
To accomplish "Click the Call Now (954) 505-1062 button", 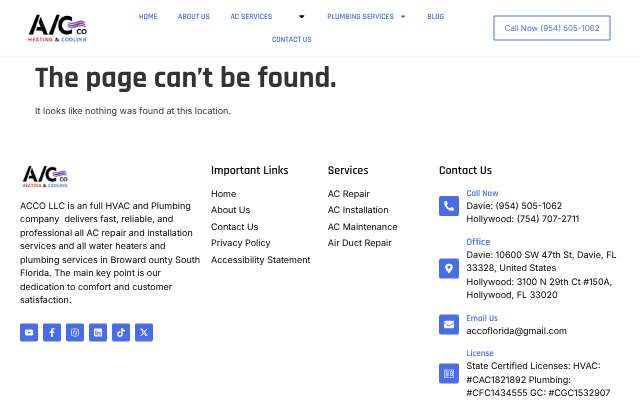I will 552,28.
